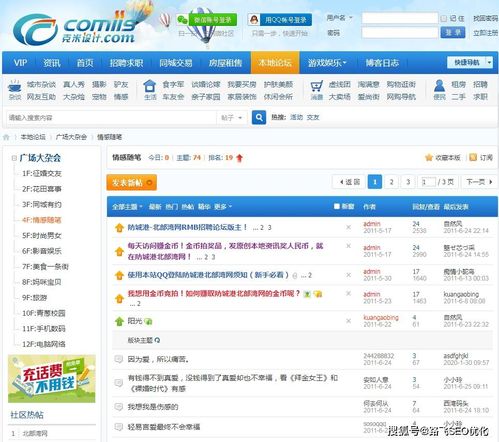The image size is (499, 442).
Task: Select 12F:电脑网络 in sidebar
Action: click(x=44, y=344)
